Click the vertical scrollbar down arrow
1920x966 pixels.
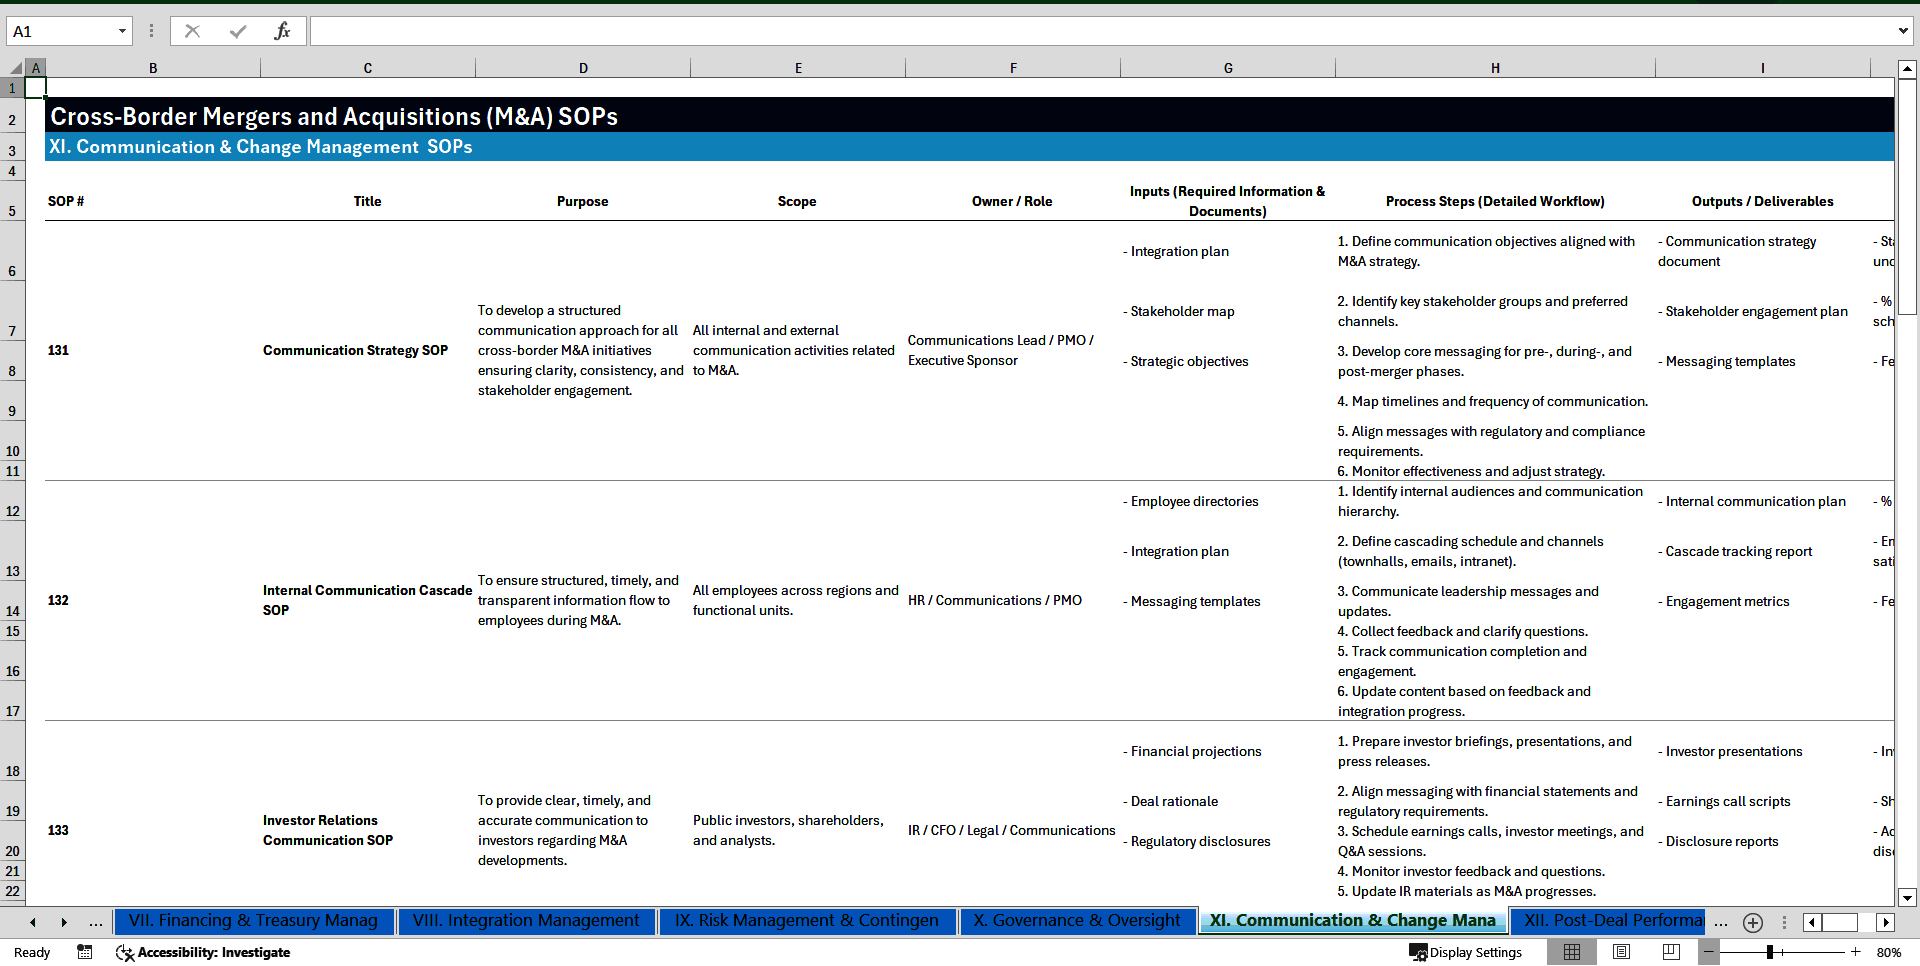(1907, 898)
